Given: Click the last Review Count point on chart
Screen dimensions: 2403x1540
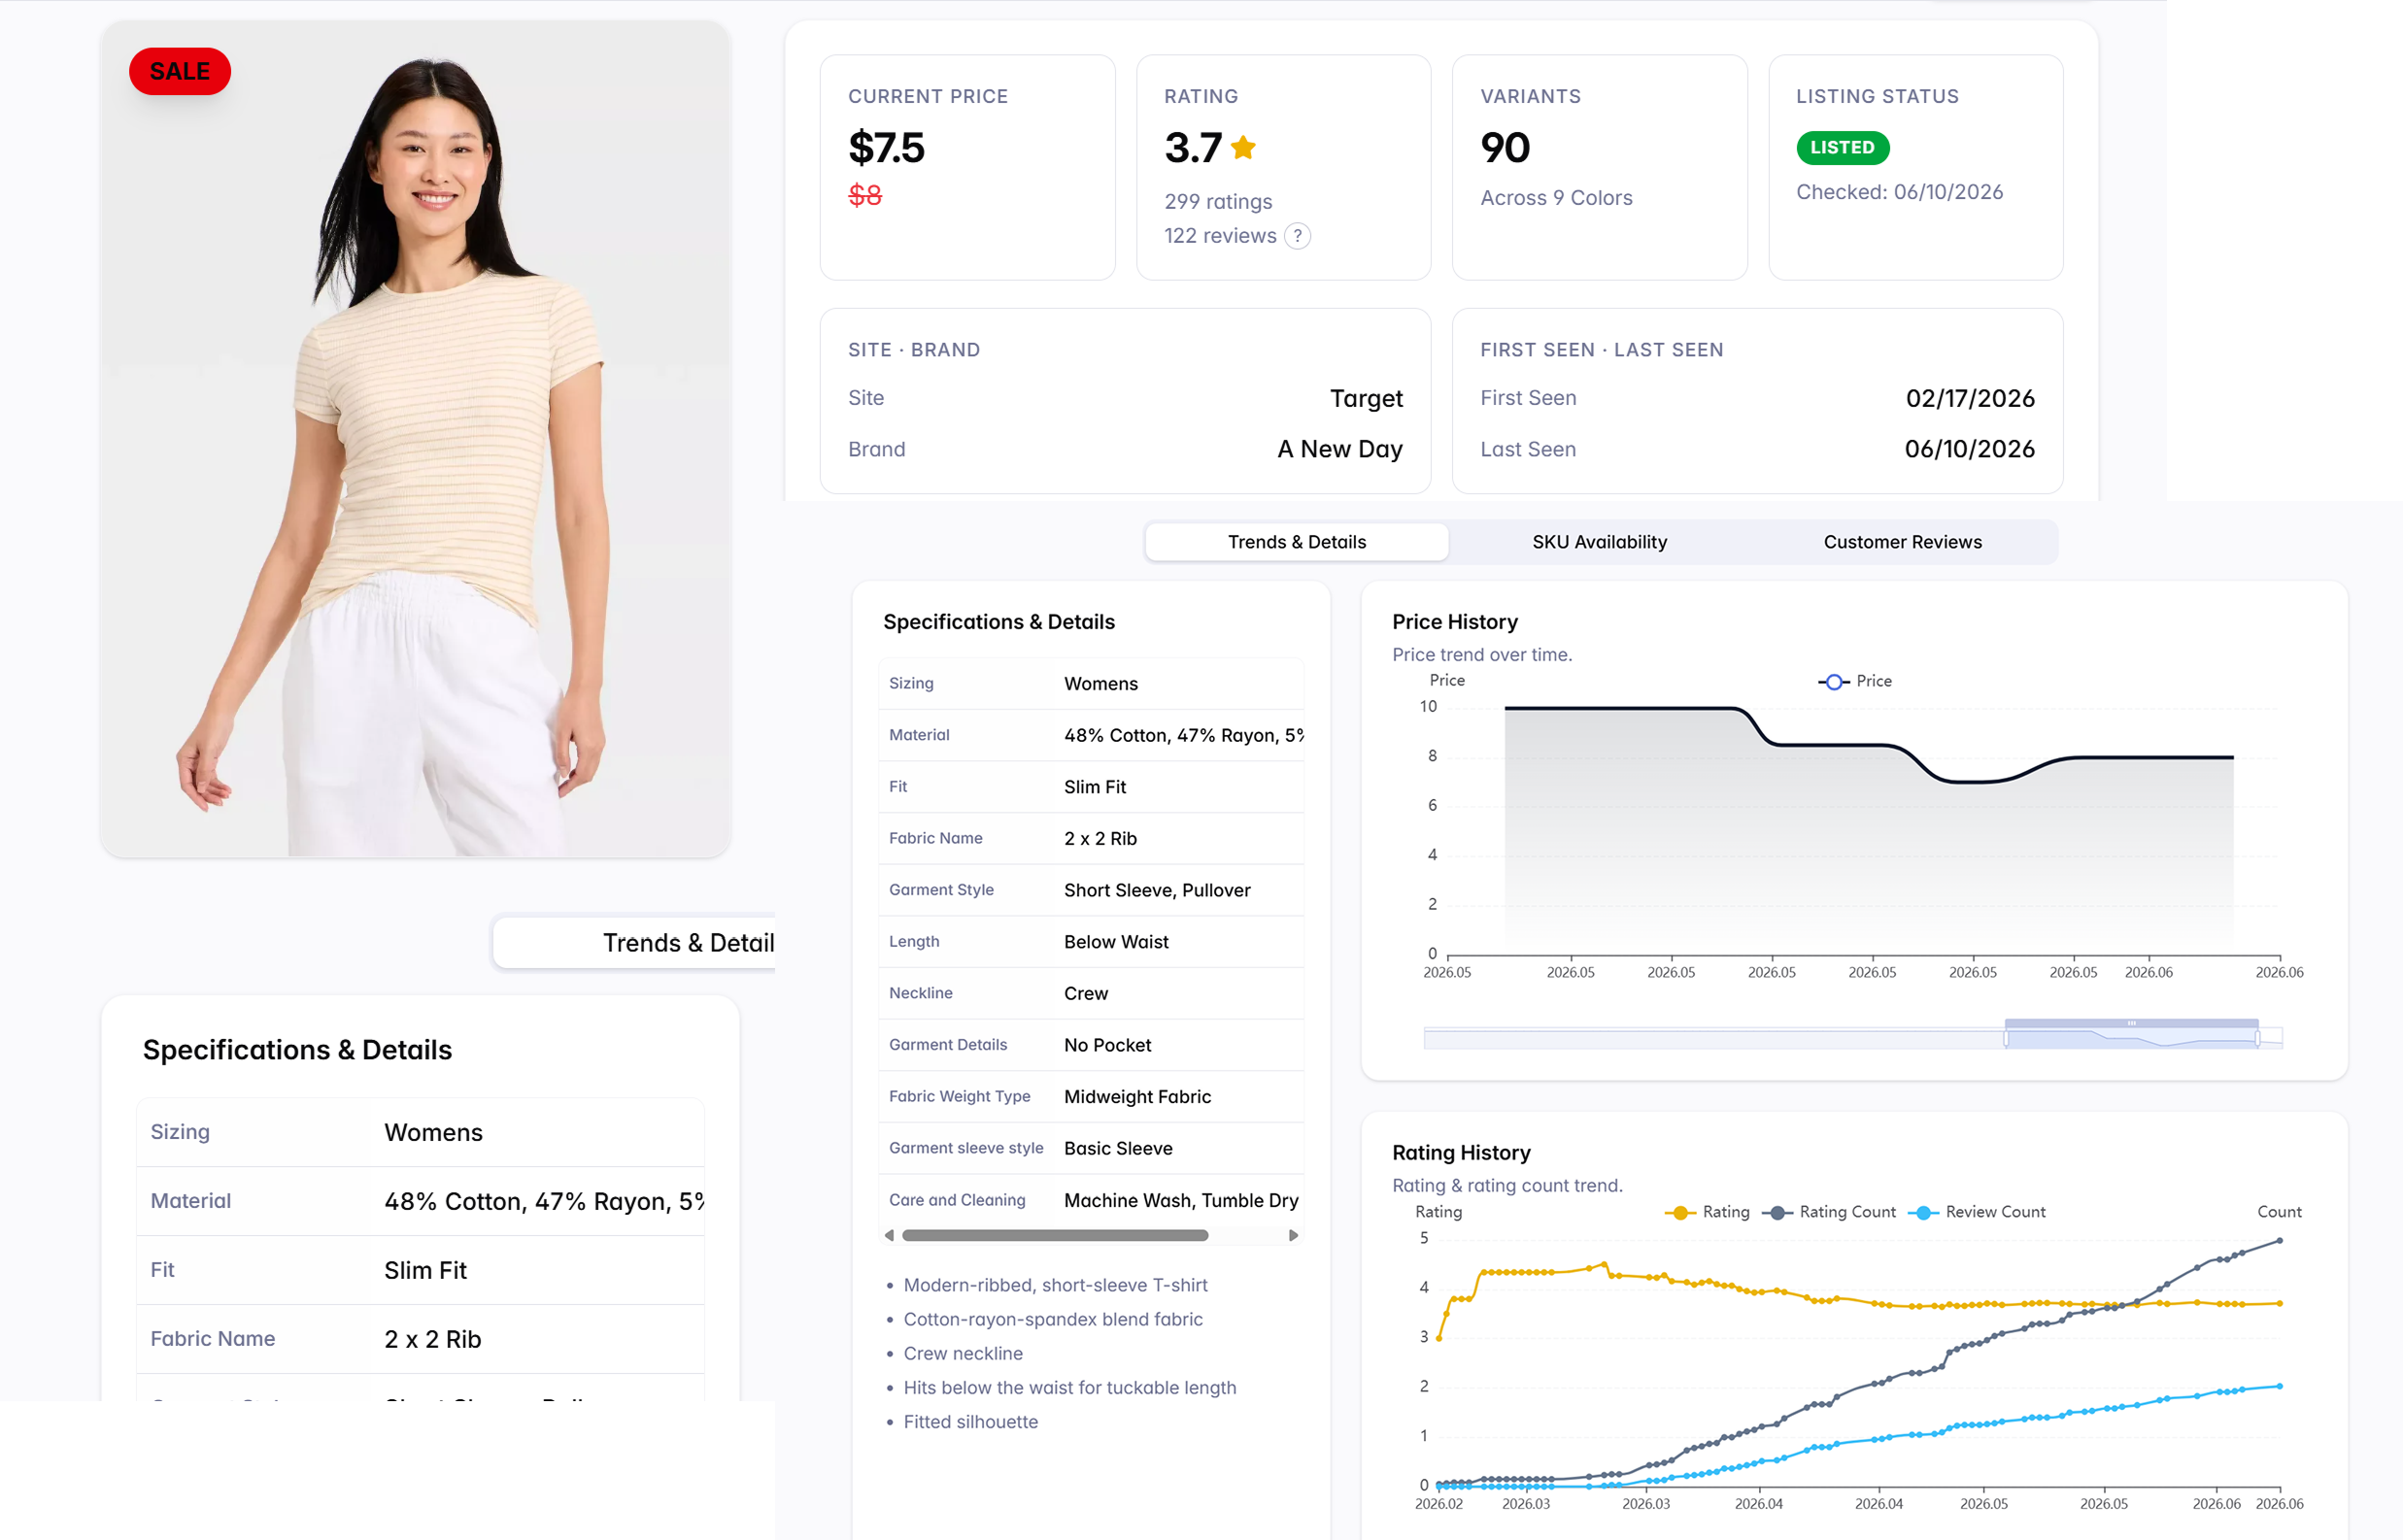Looking at the screenshot, I should (x=2279, y=1386).
